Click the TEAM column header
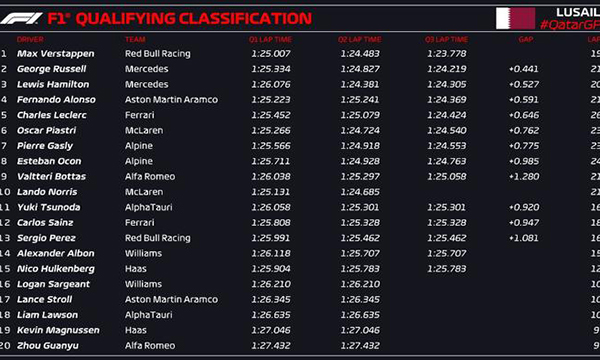Viewport: 600px width, 360px height. click(135, 39)
